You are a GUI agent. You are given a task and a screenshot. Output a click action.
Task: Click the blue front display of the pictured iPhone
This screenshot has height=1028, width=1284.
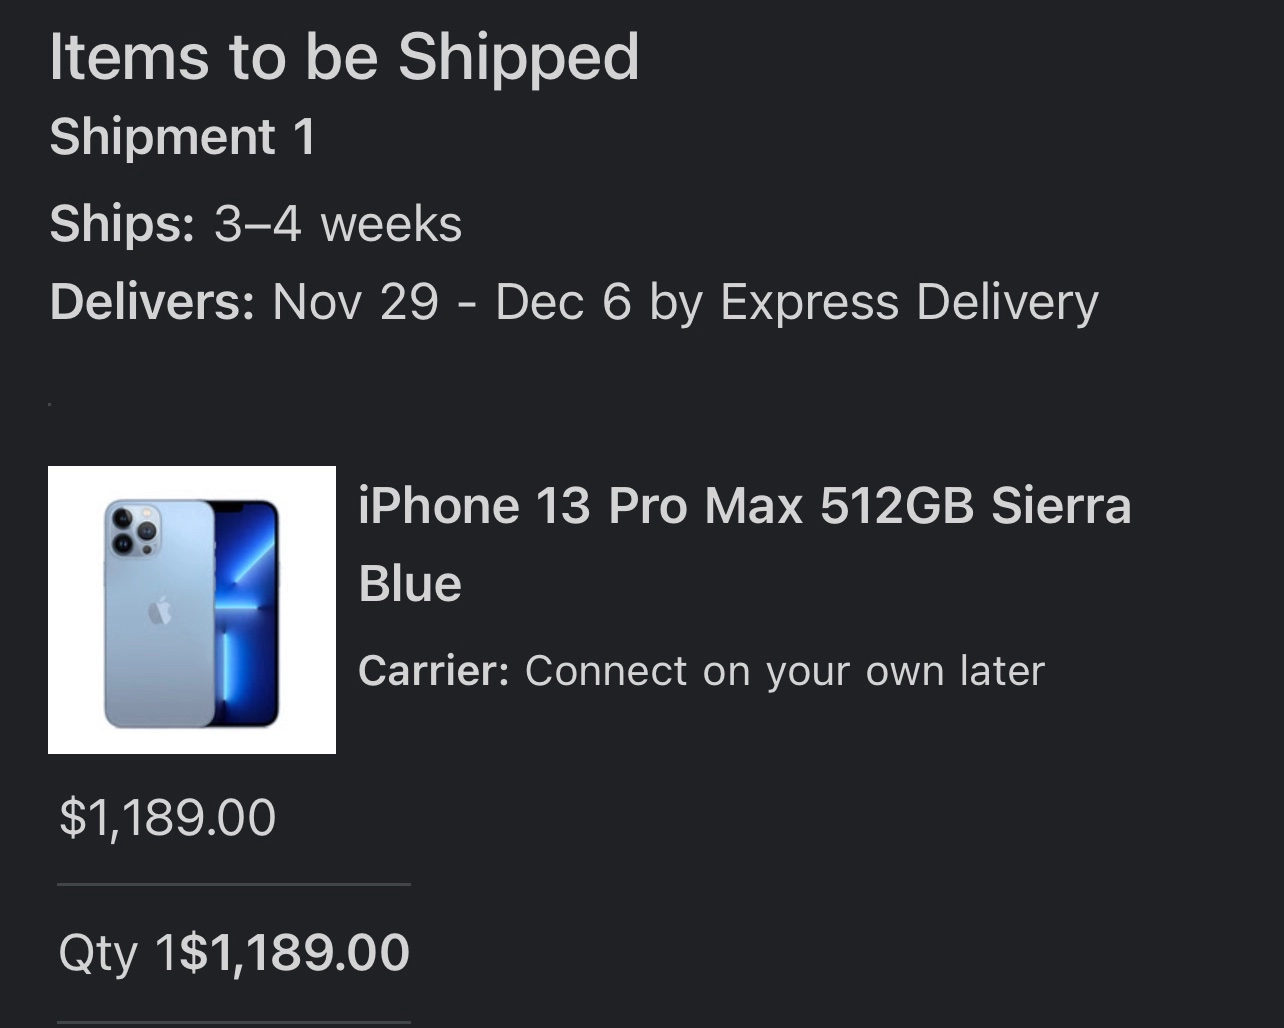(x=246, y=612)
